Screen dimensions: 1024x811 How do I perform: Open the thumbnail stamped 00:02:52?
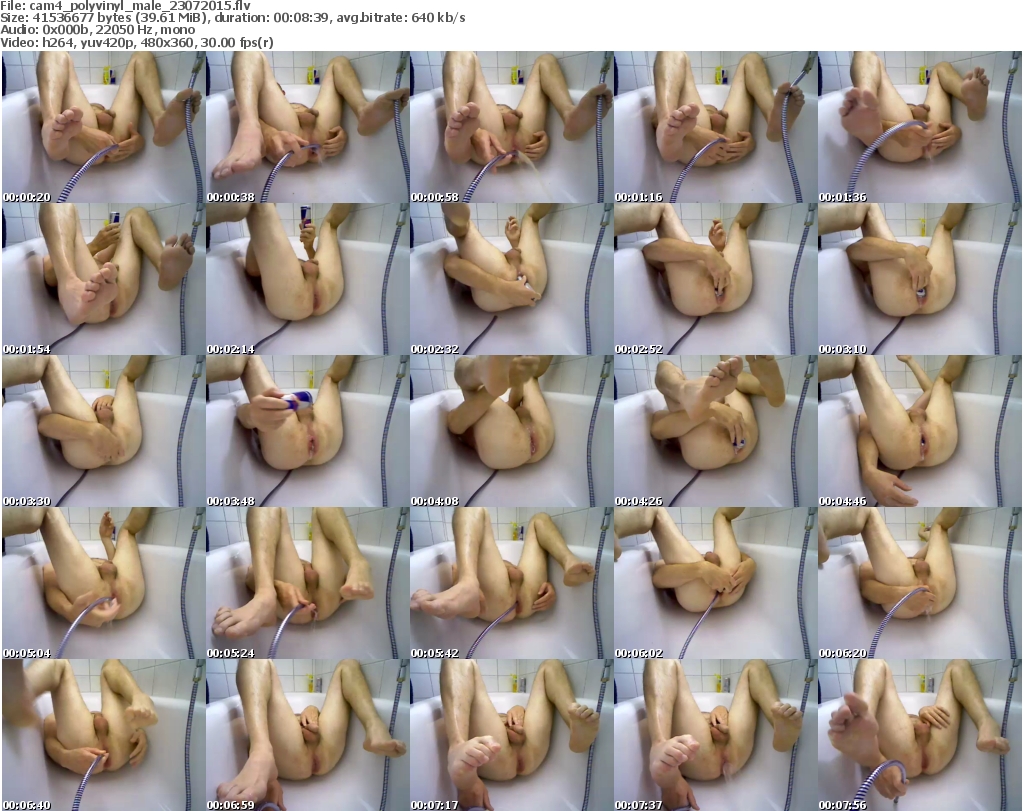(715, 279)
